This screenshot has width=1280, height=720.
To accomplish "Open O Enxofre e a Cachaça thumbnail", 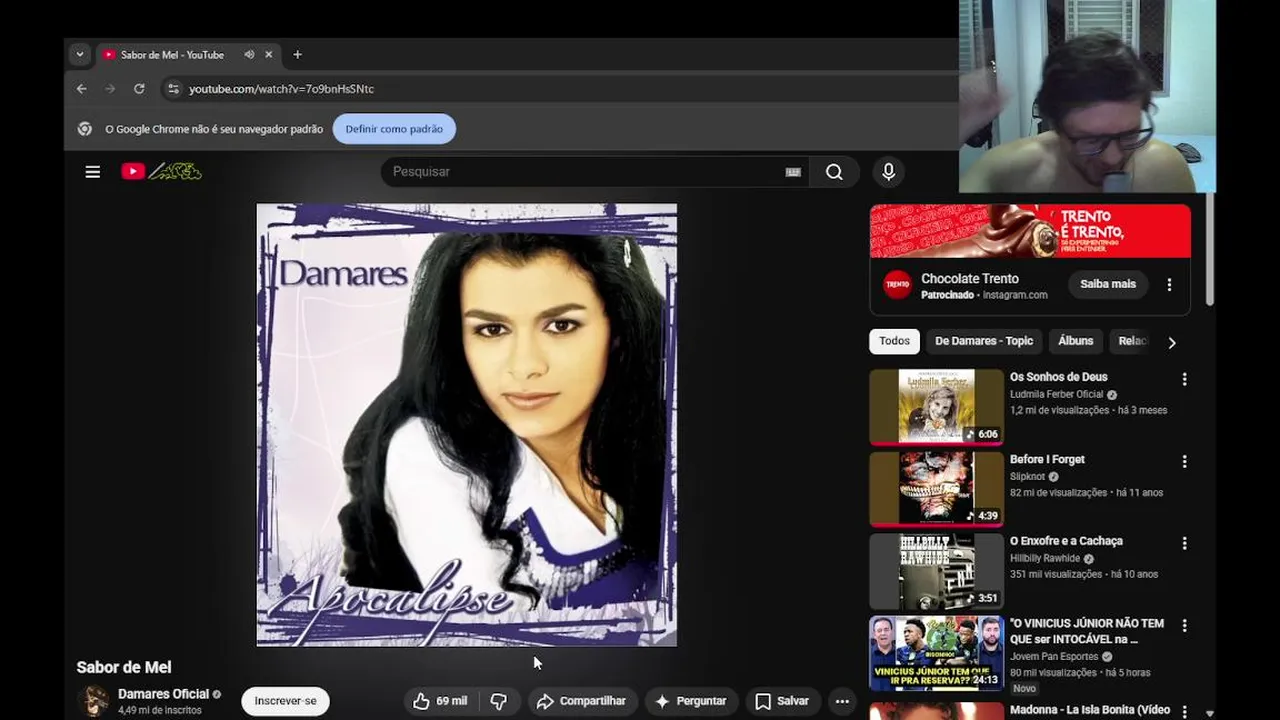I will tap(936, 571).
